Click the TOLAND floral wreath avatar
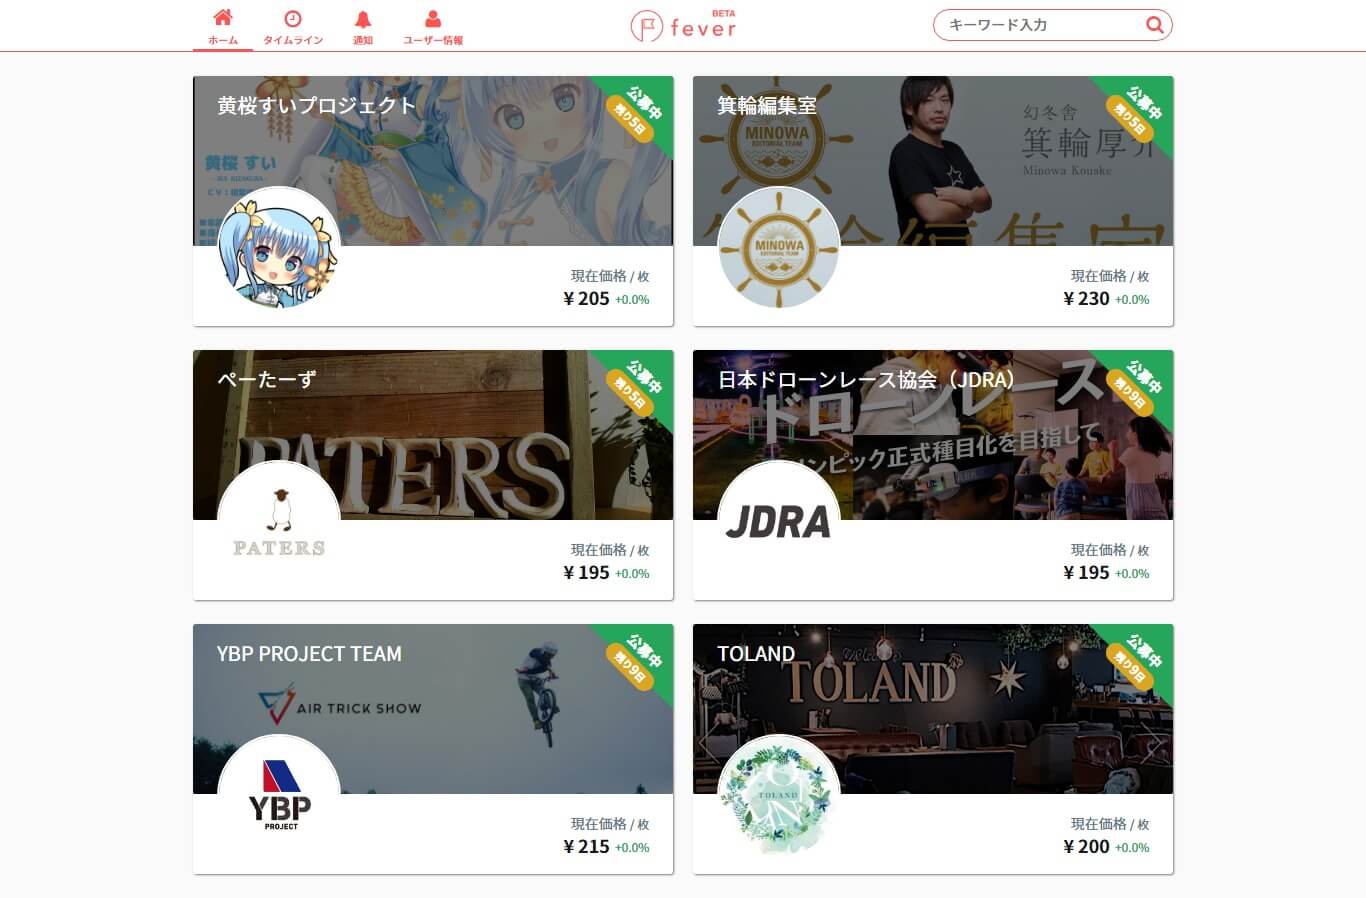The width and height of the screenshot is (1366, 898). point(779,795)
